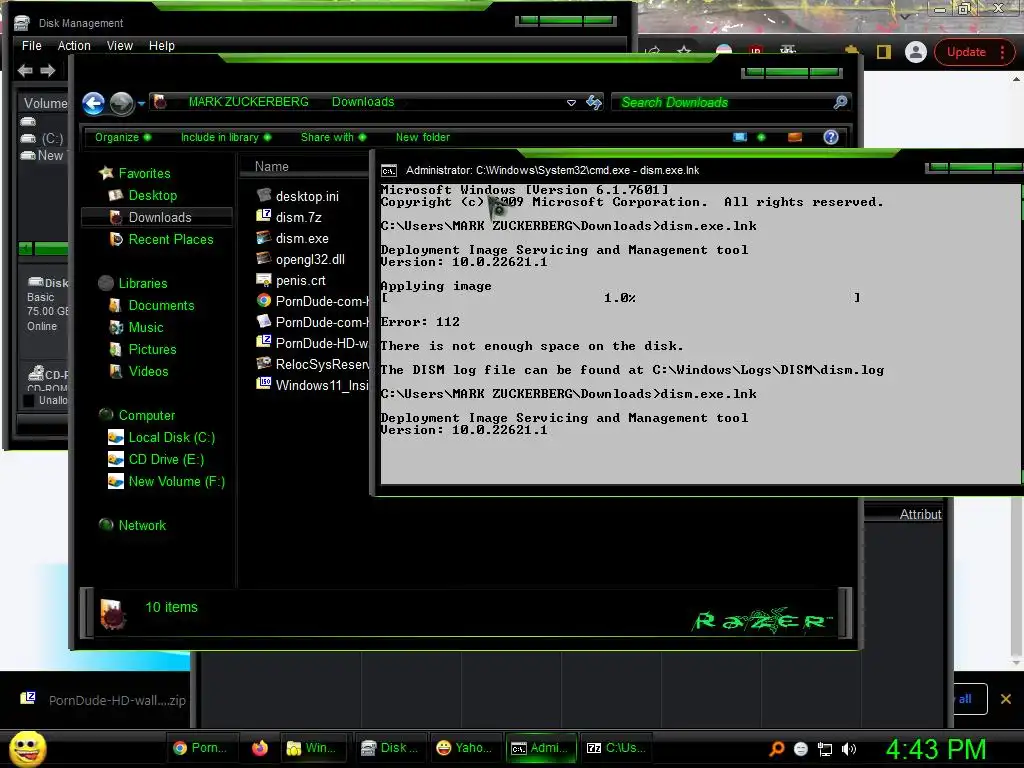Open the view options dropdown arrow
The image size is (1024, 768).
761,137
